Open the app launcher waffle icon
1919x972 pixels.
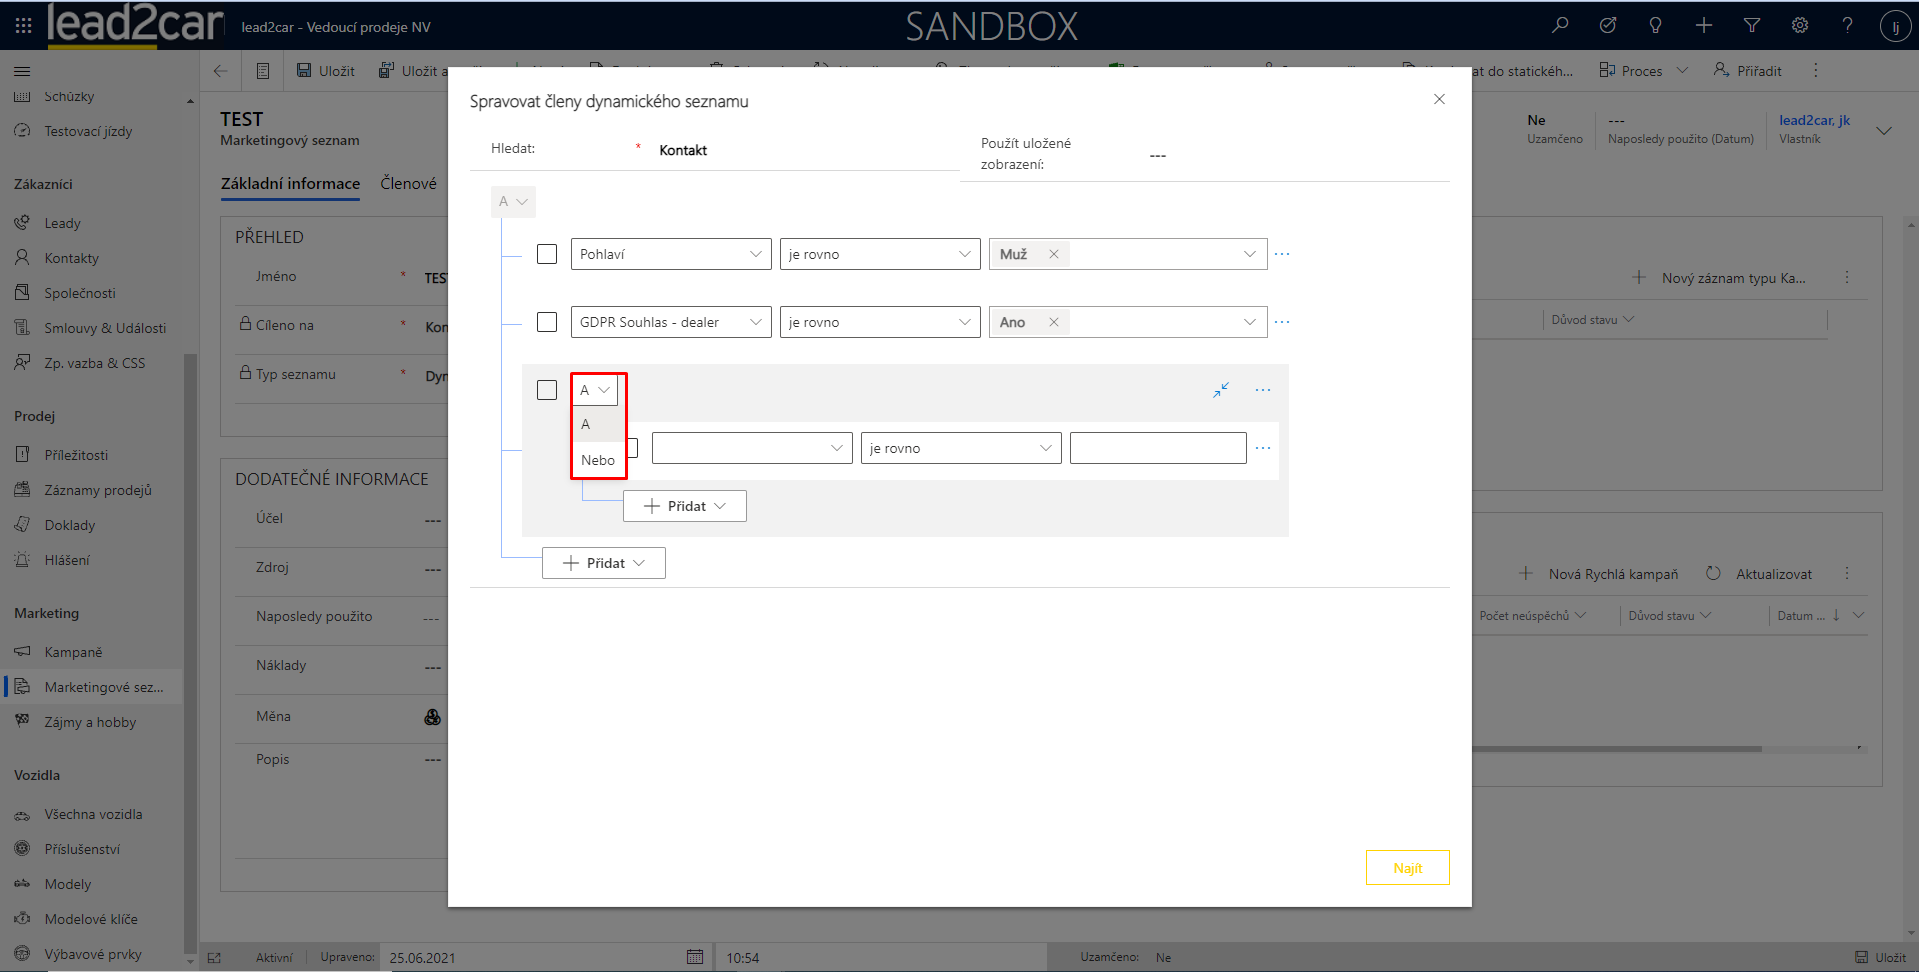24,26
